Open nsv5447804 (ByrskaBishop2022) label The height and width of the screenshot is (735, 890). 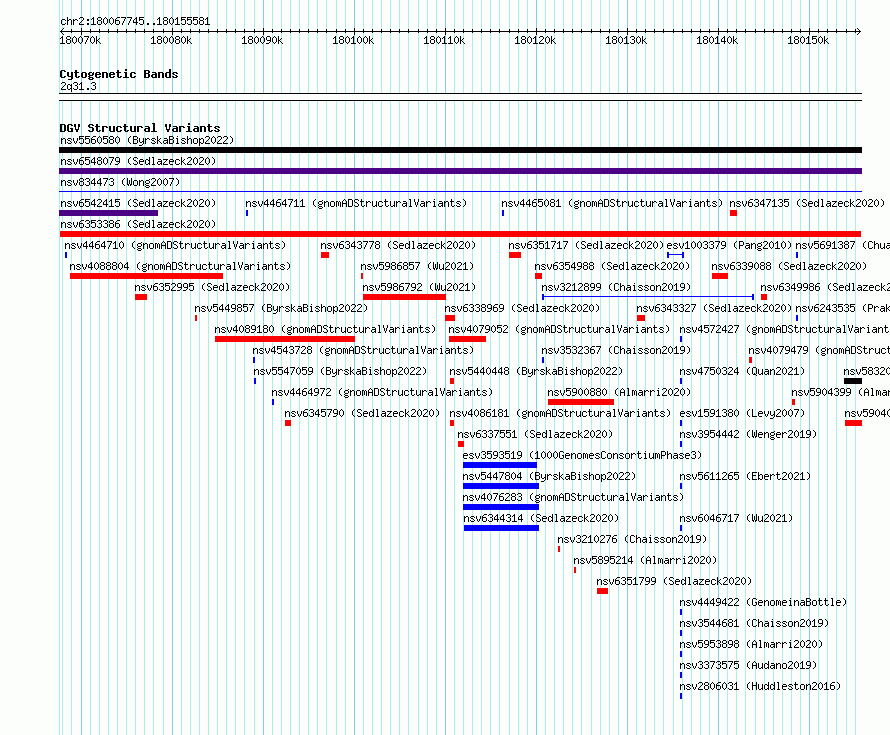click(x=549, y=476)
